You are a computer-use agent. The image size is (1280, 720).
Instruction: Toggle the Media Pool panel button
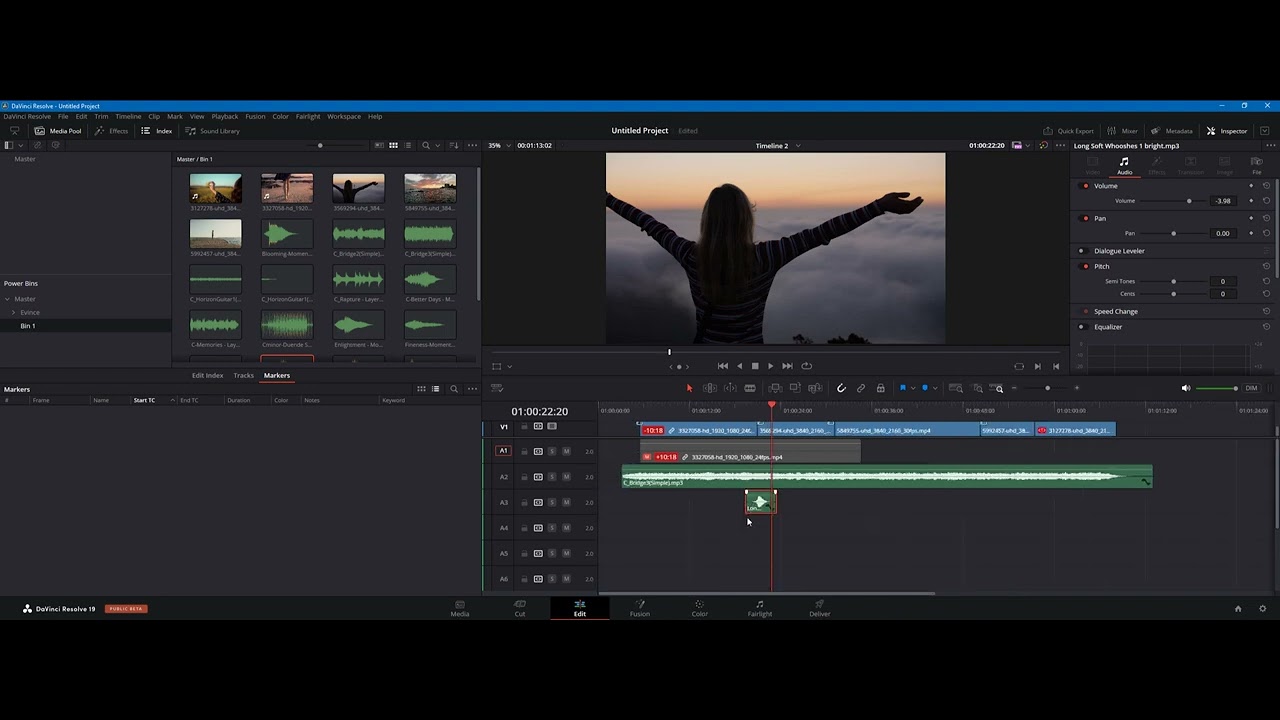(58, 131)
